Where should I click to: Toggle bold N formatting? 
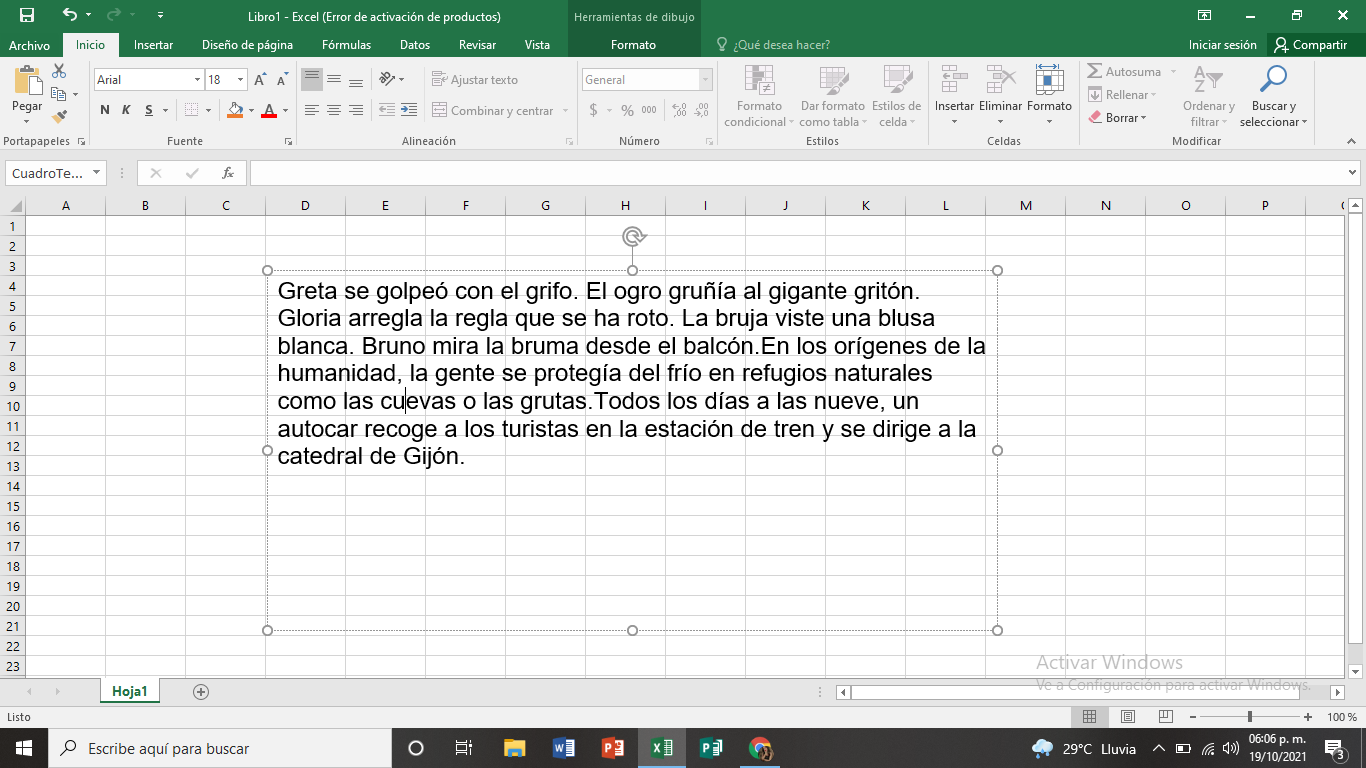(105, 110)
